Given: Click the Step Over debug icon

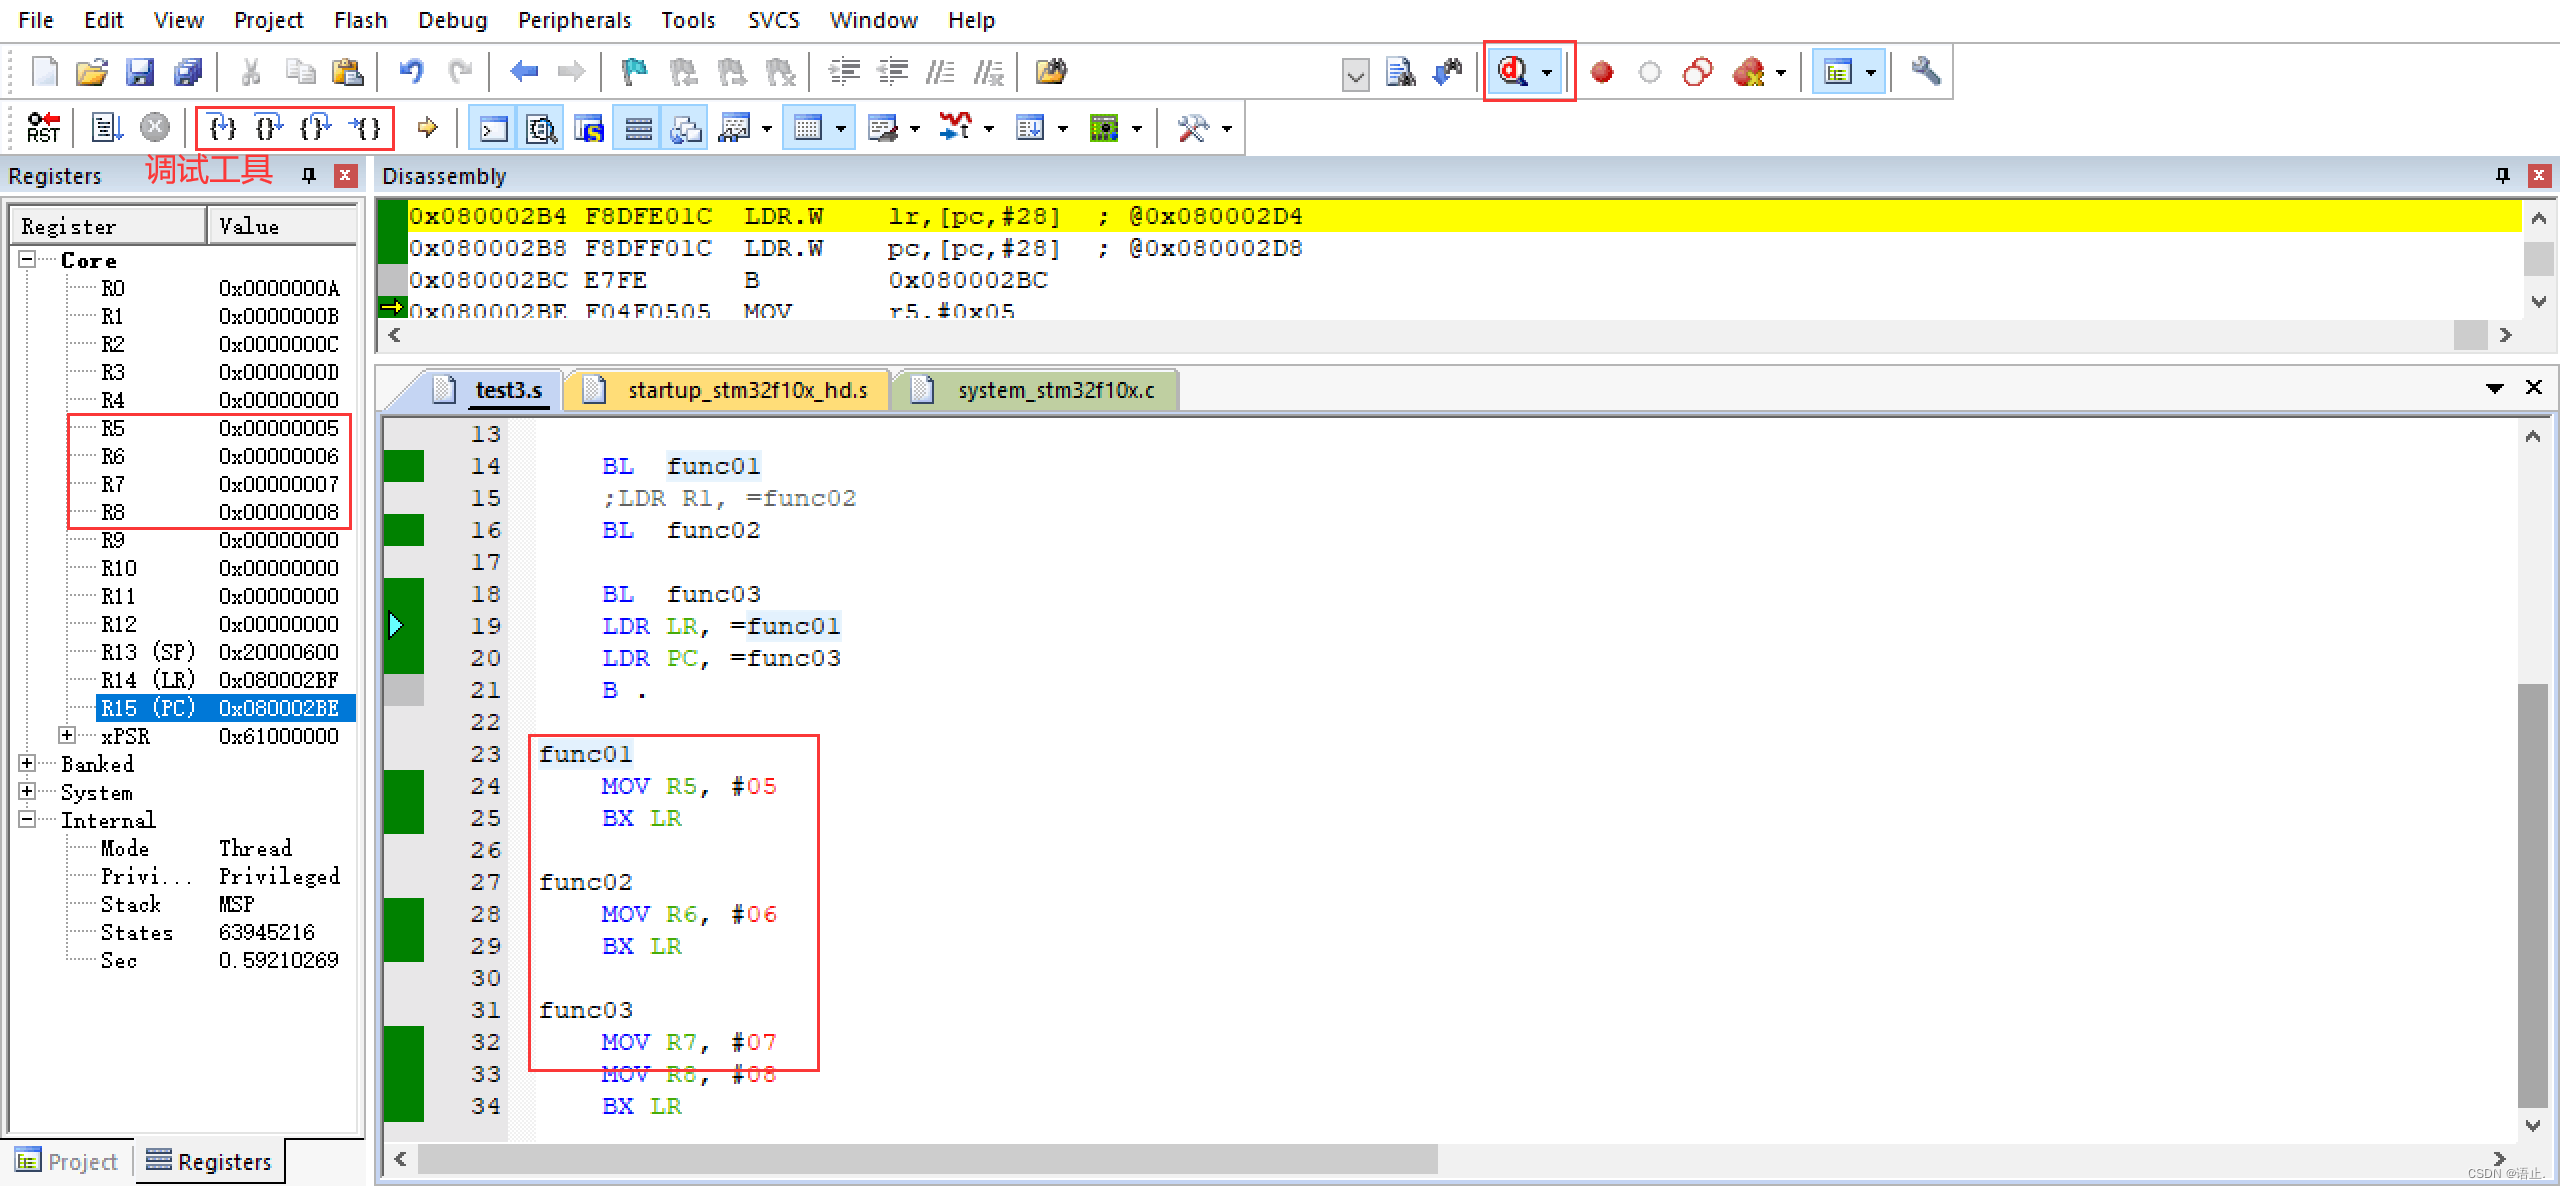Looking at the screenshot, I should click(268, 128).
